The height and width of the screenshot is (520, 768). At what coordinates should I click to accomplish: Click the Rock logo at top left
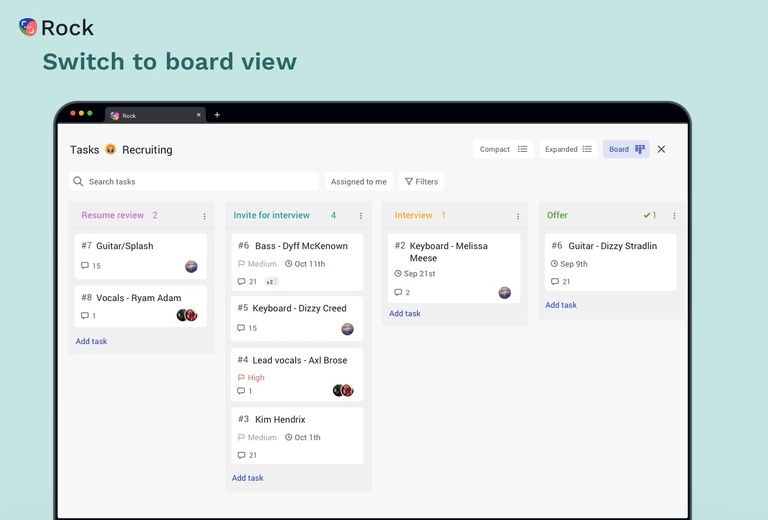point(28,28)
